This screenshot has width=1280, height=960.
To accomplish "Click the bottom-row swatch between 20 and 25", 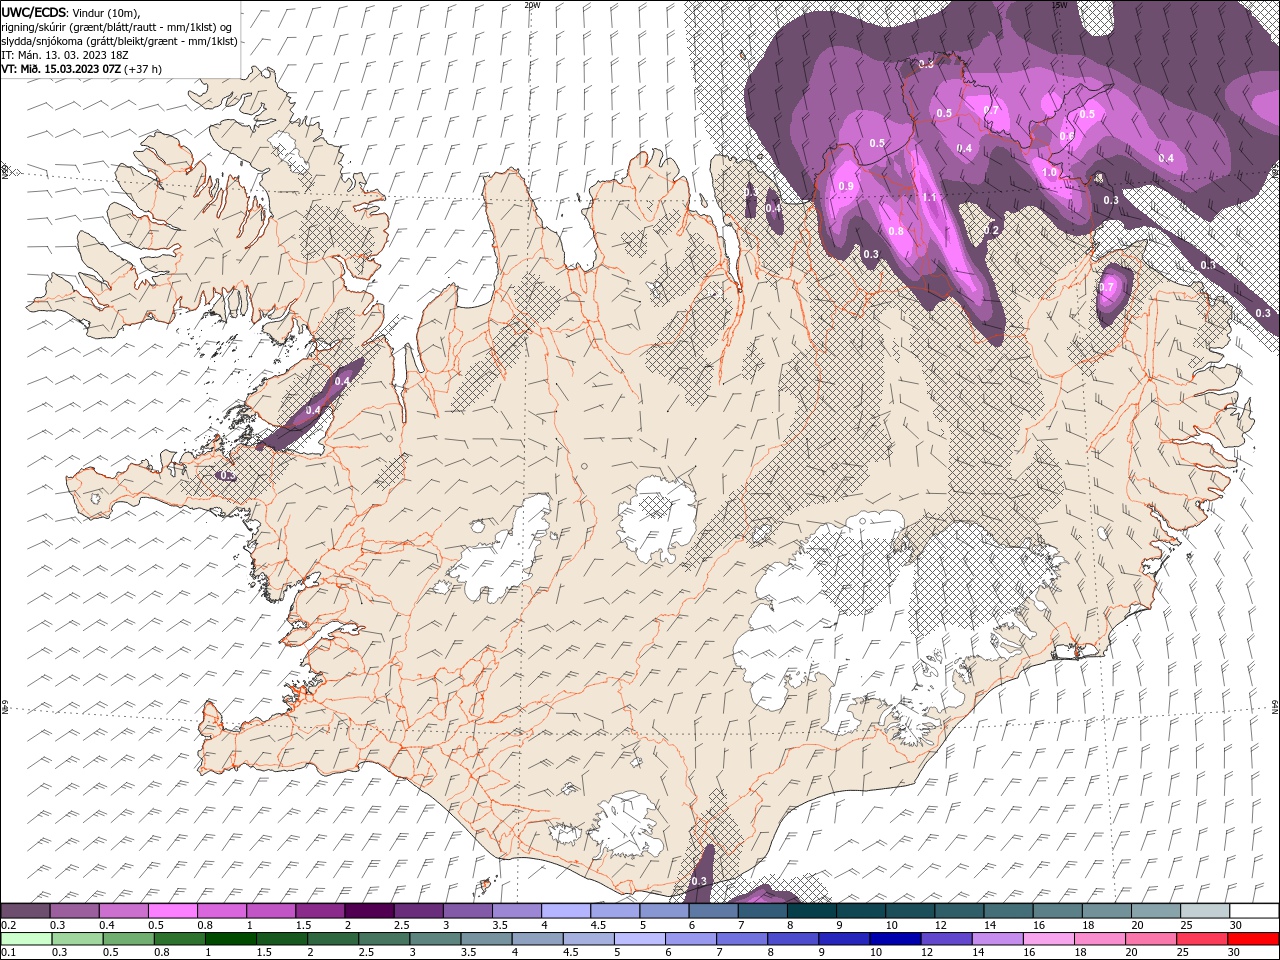I will [1151, 938].
